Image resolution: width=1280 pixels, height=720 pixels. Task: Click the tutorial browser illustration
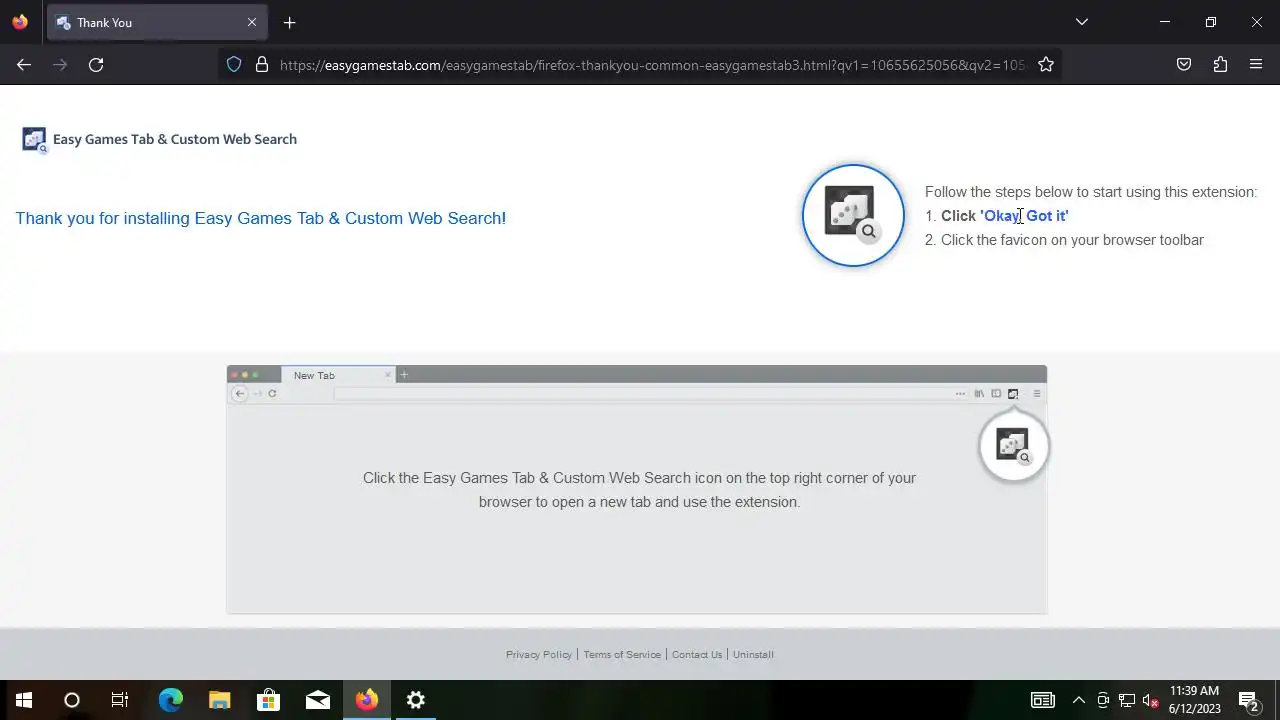click(637, 489)
